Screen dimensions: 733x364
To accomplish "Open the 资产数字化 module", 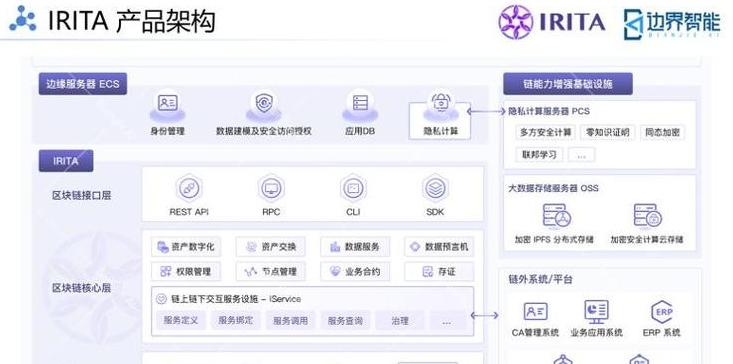I will click(186, 247).
